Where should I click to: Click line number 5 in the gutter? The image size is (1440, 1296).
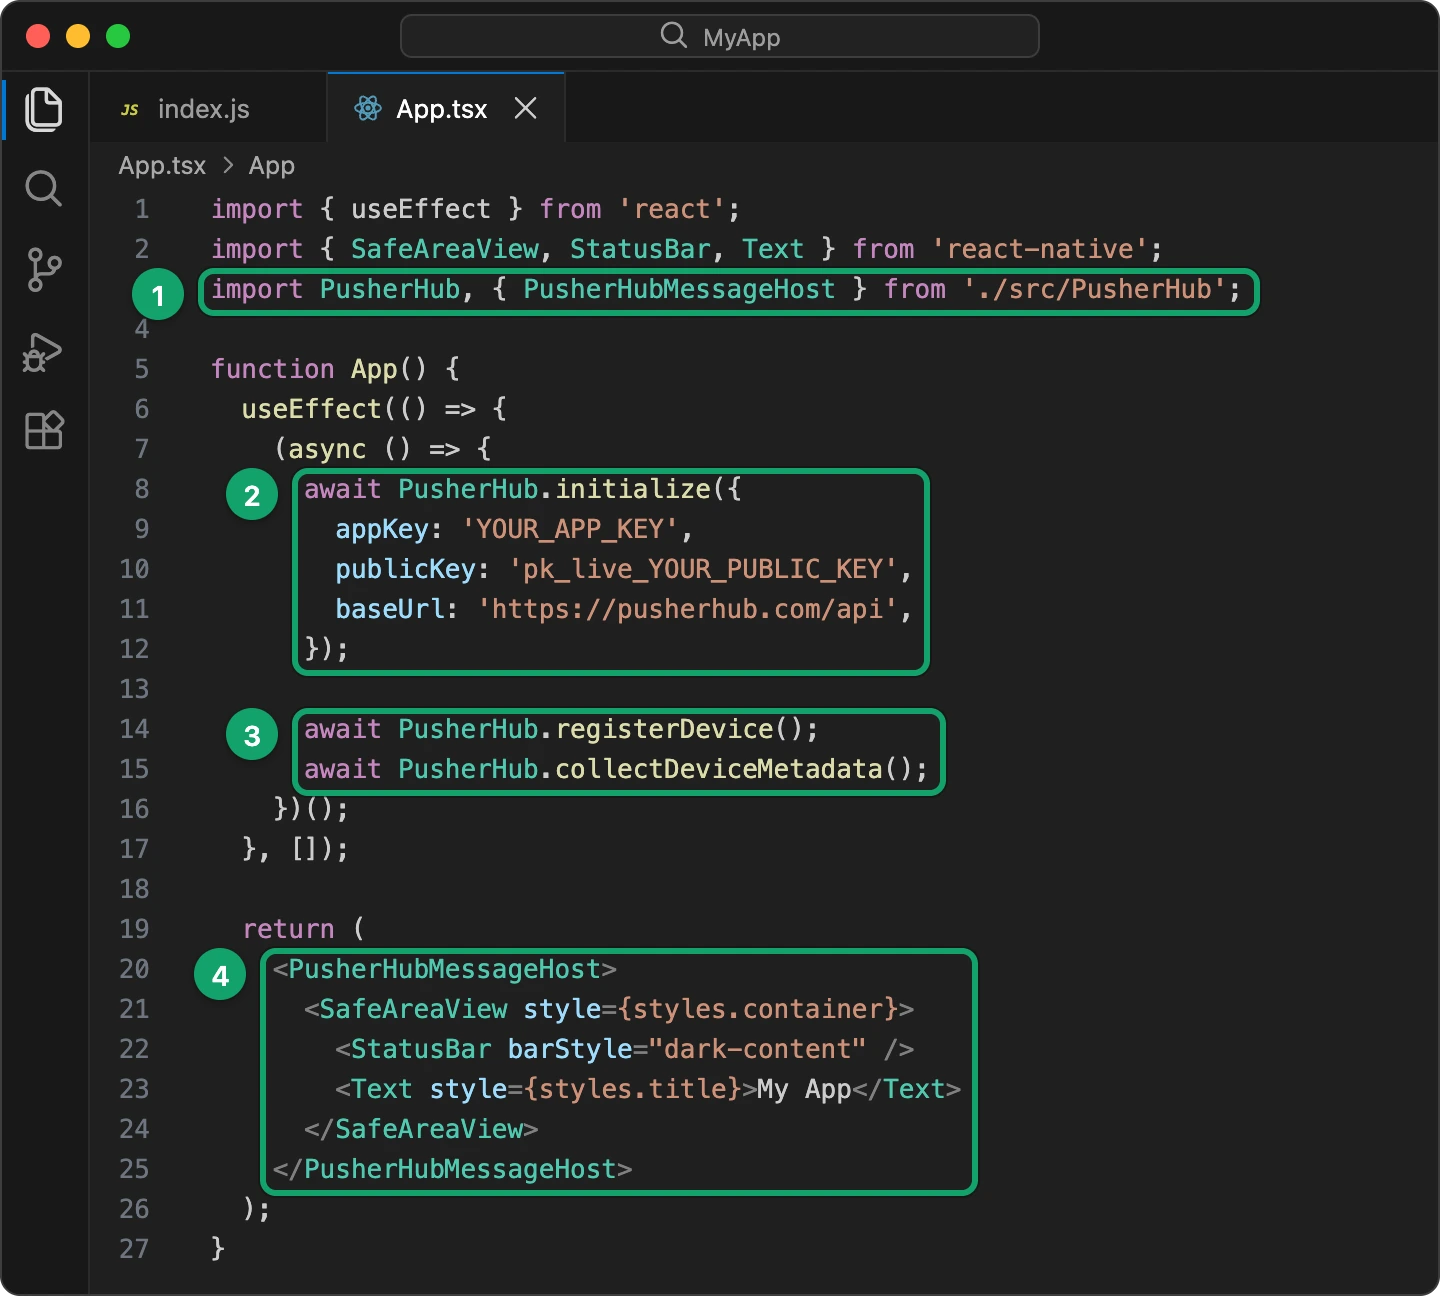click(142, 369)
